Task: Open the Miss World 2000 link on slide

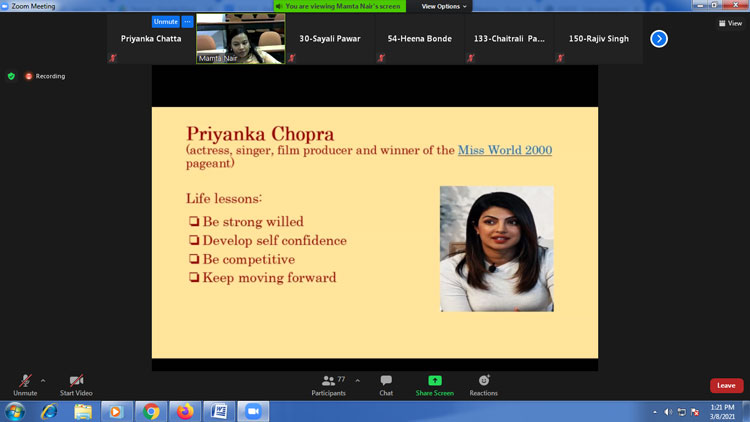Action: [505, 150]
